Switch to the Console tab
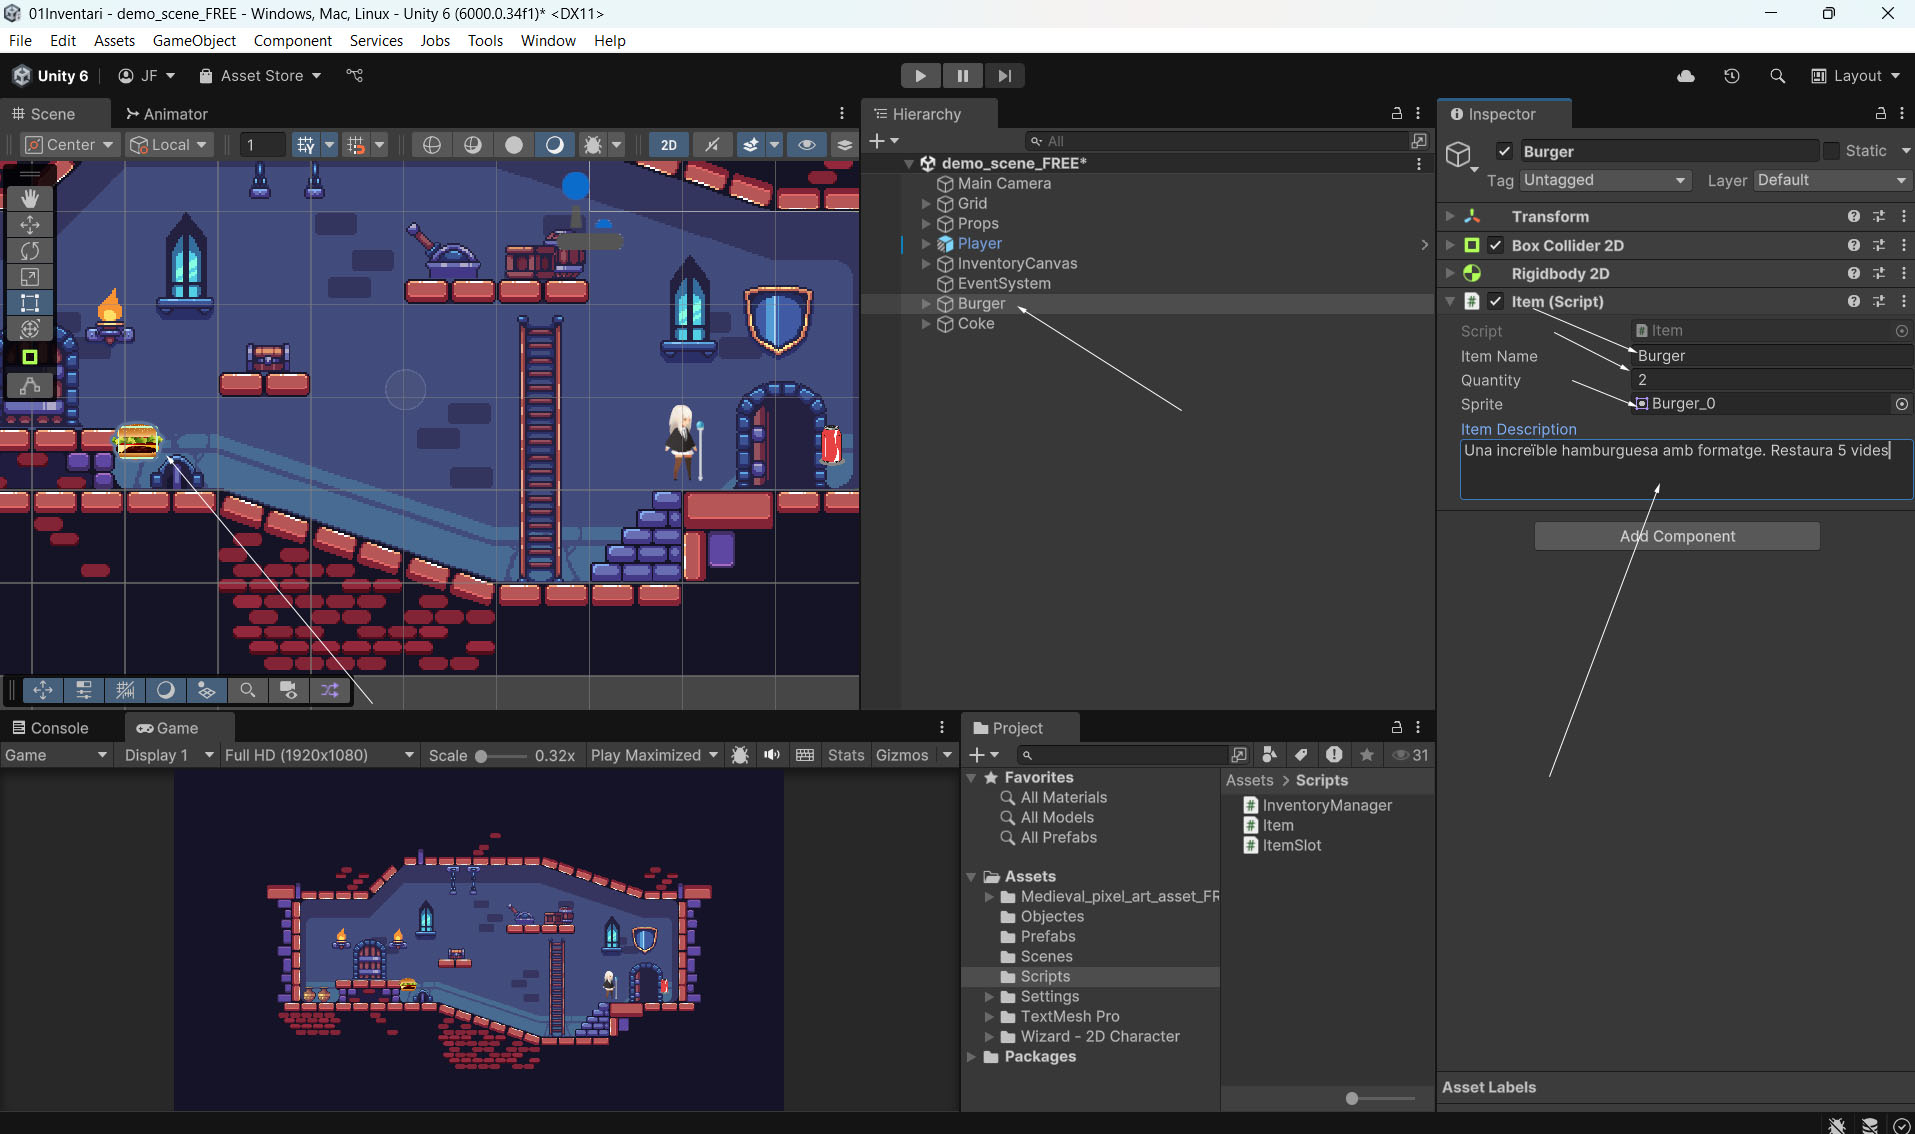 [50, 728]
